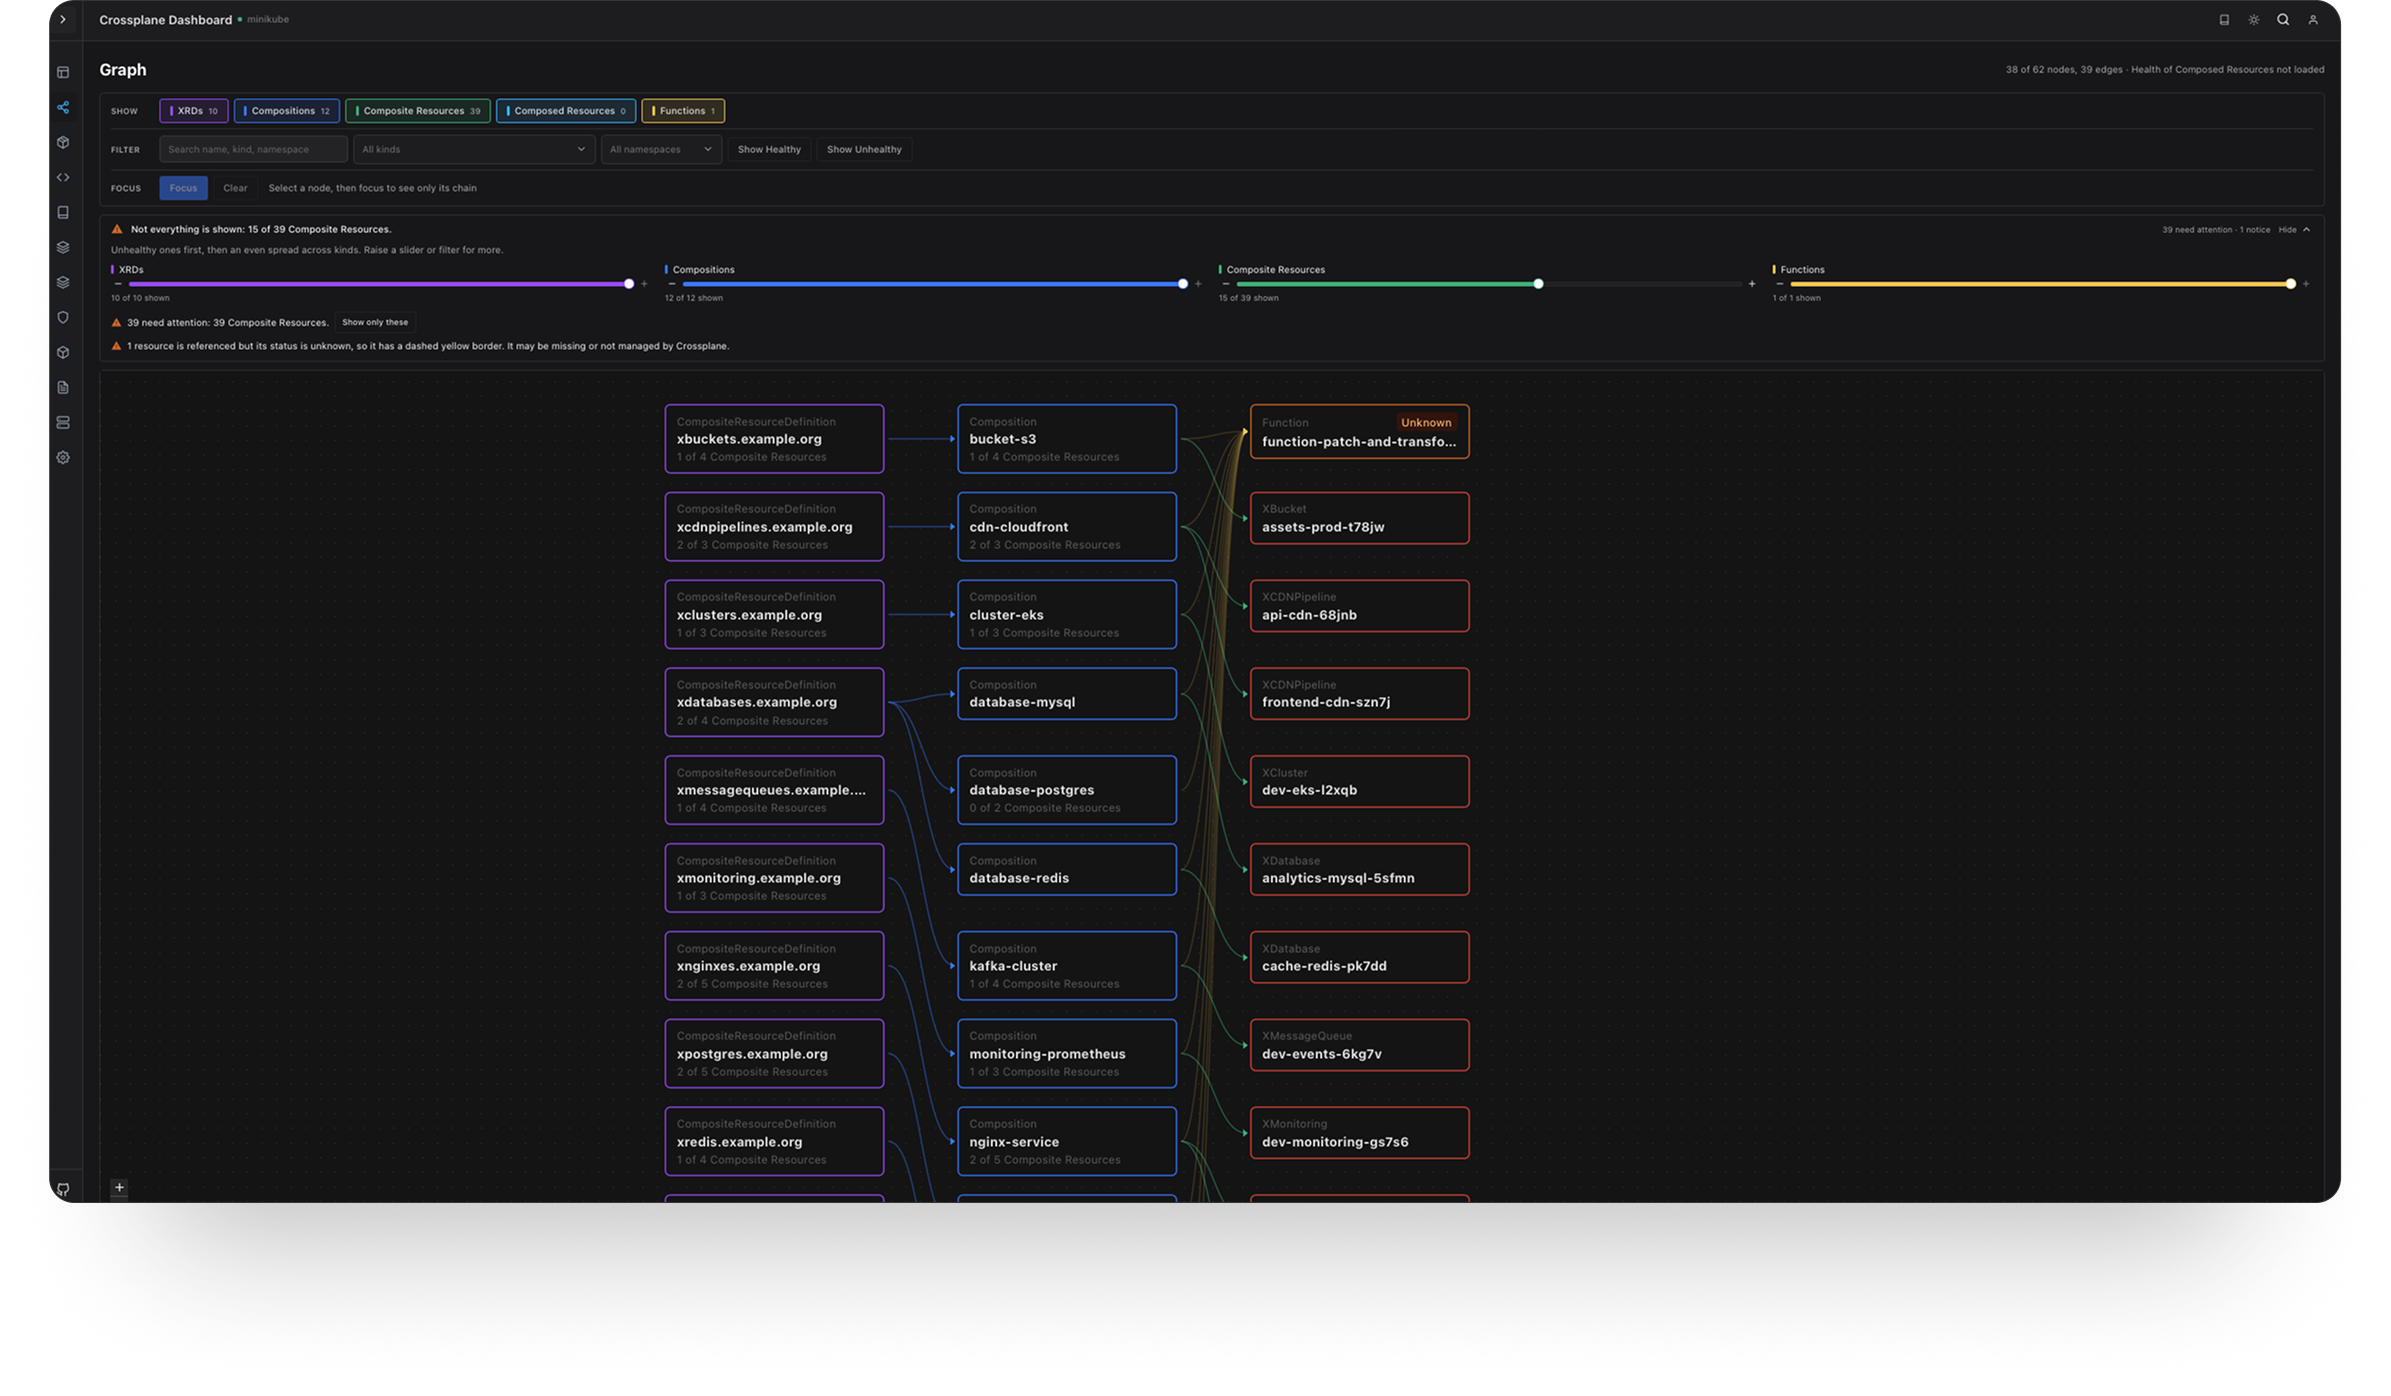Open the docs book icon in top bar

2224,20
